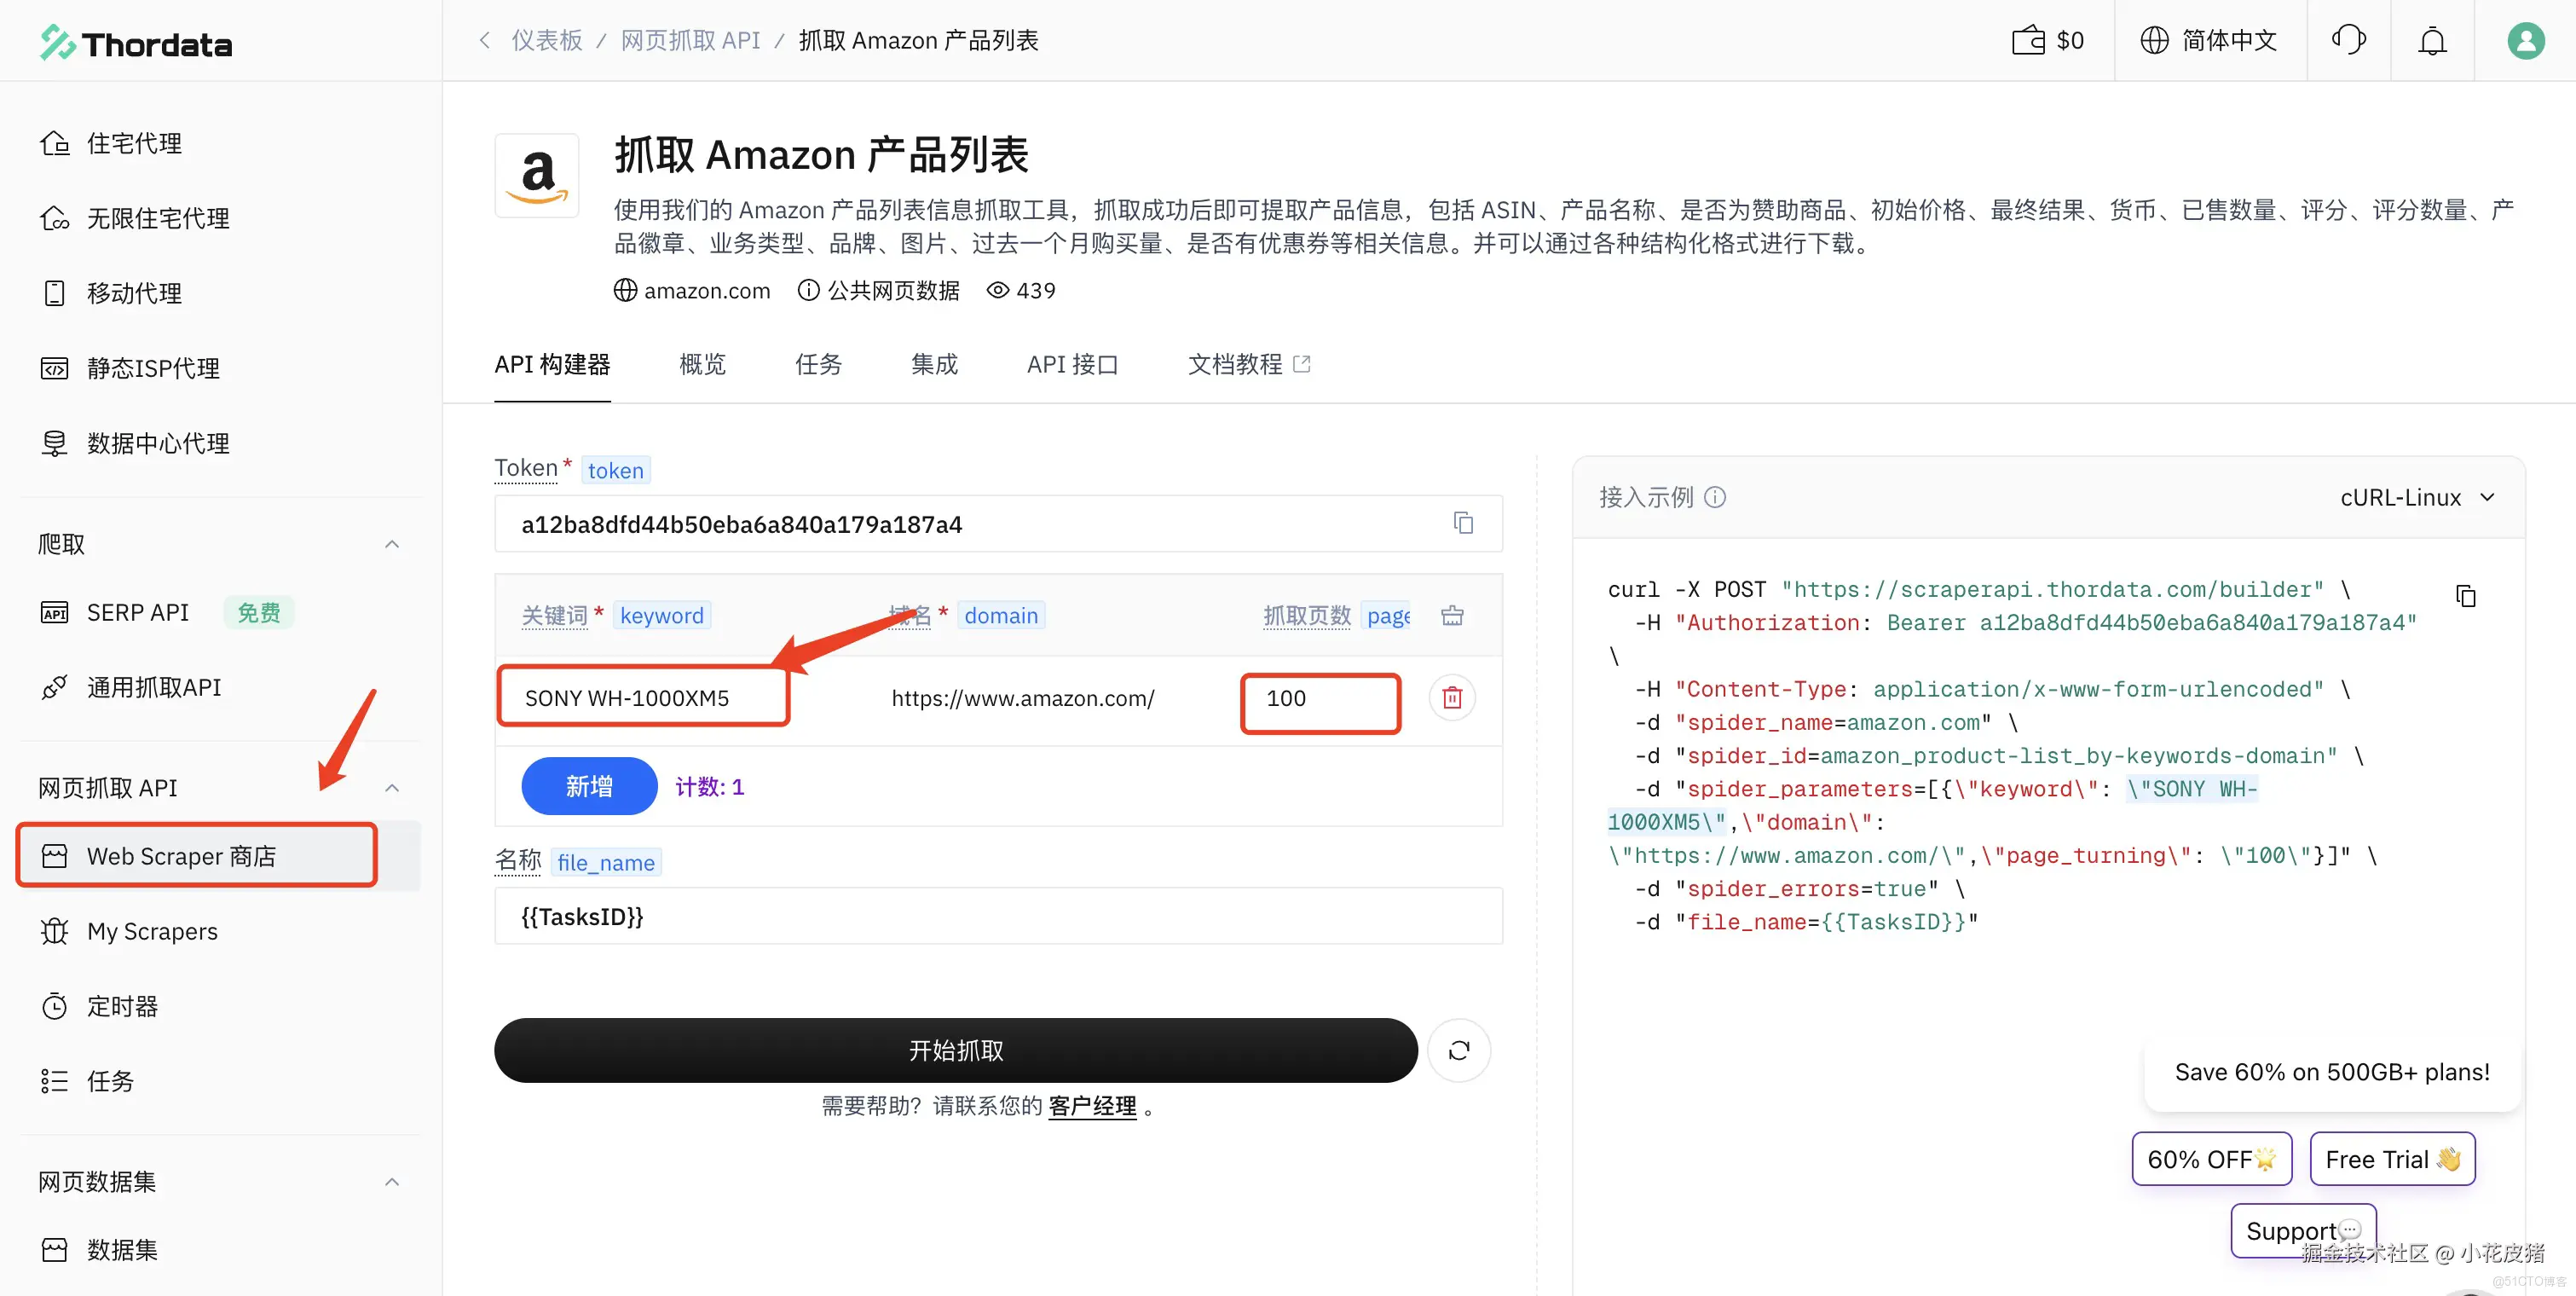Switch to the API 接口 tab
Viewport: 2576px width, 1296px height.
tap(1072, 364)
